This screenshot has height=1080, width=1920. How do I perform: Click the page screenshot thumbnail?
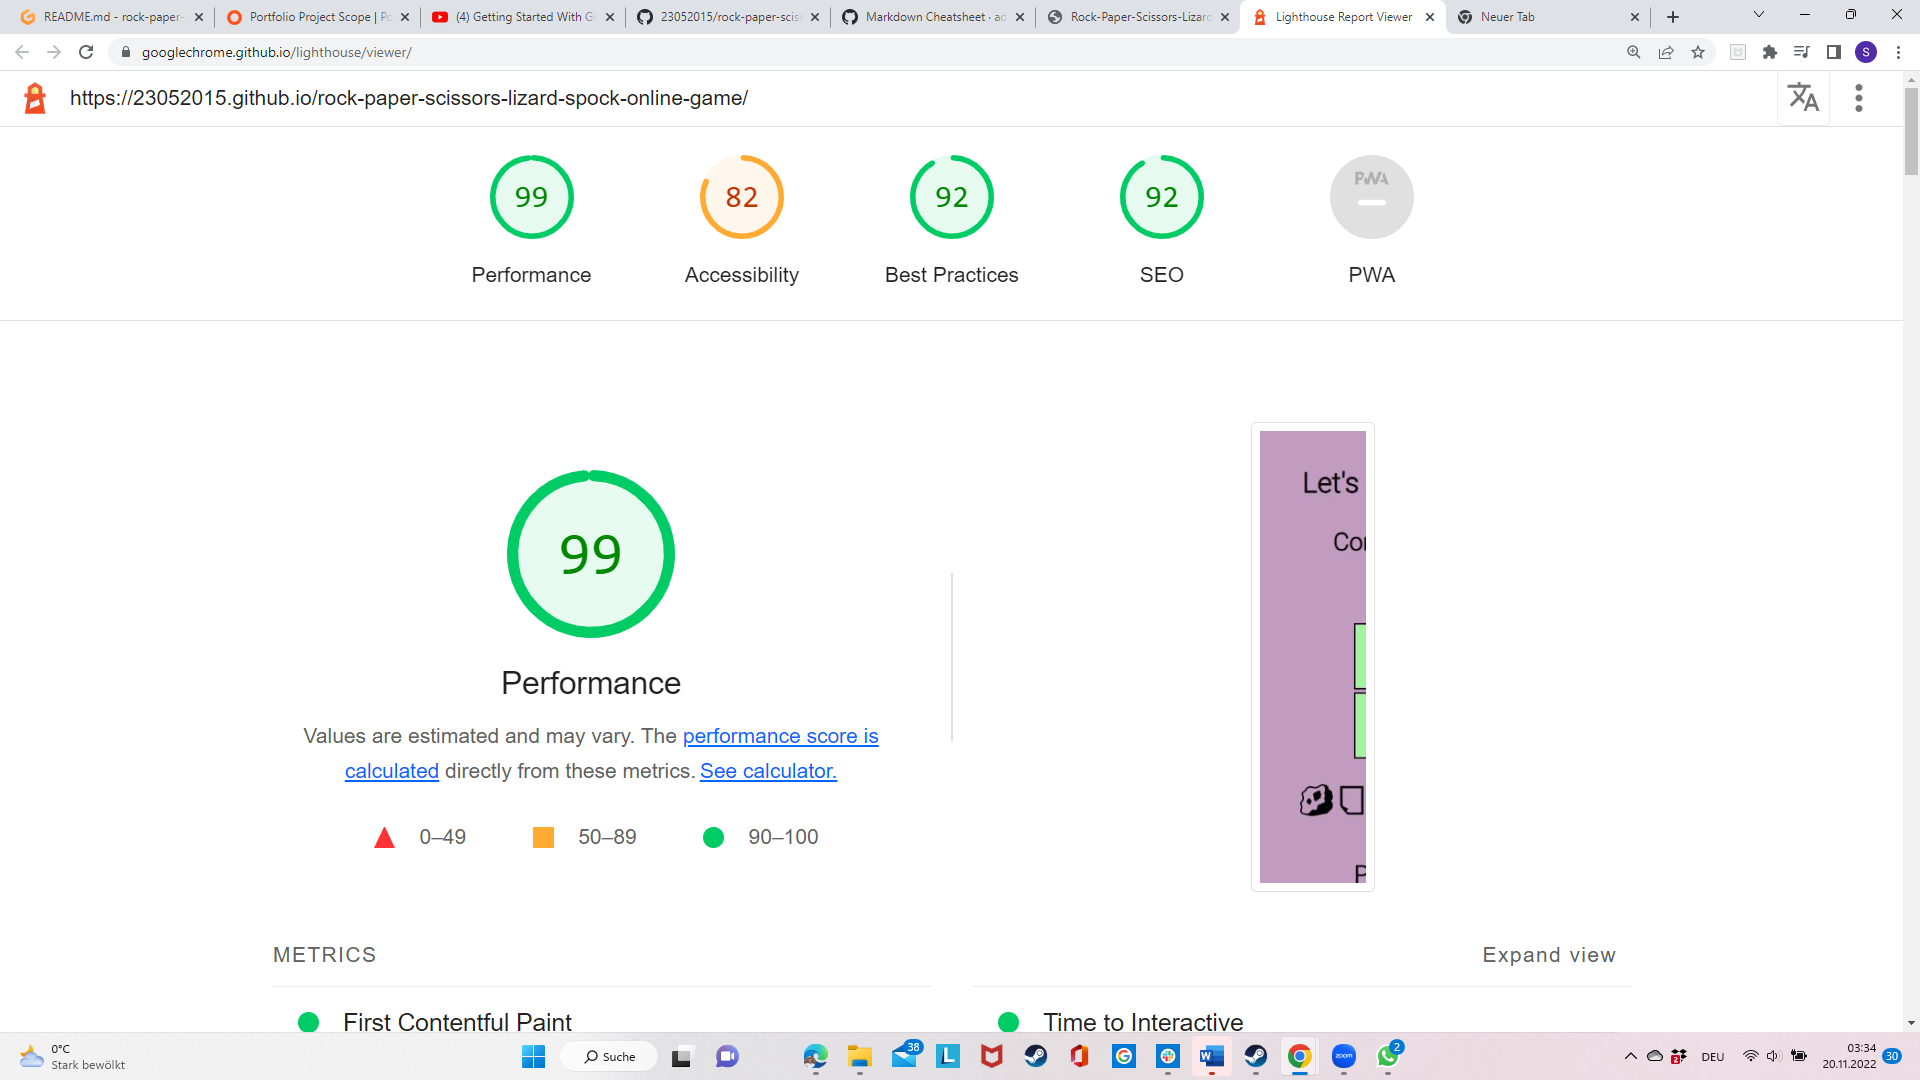pyautogui.click(x=1312, y=656)
